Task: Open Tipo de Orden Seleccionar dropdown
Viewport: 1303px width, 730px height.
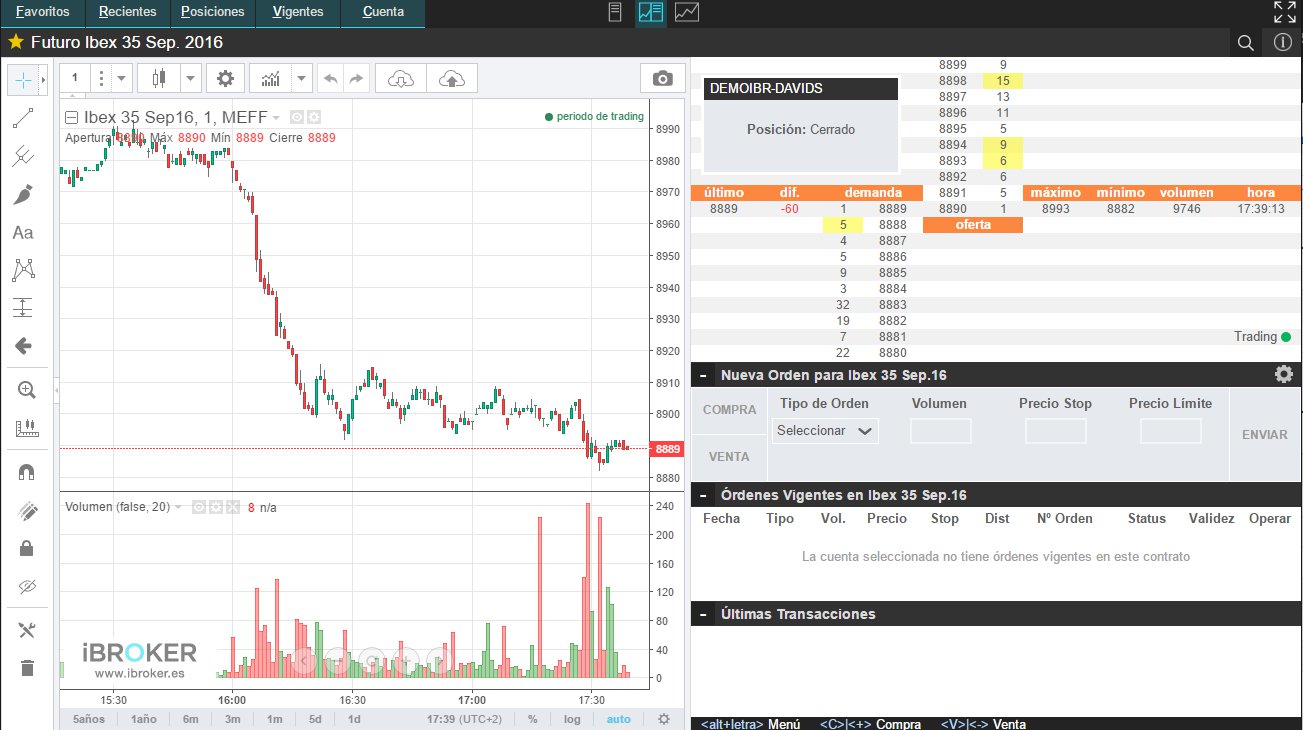Action: [826, 431]
